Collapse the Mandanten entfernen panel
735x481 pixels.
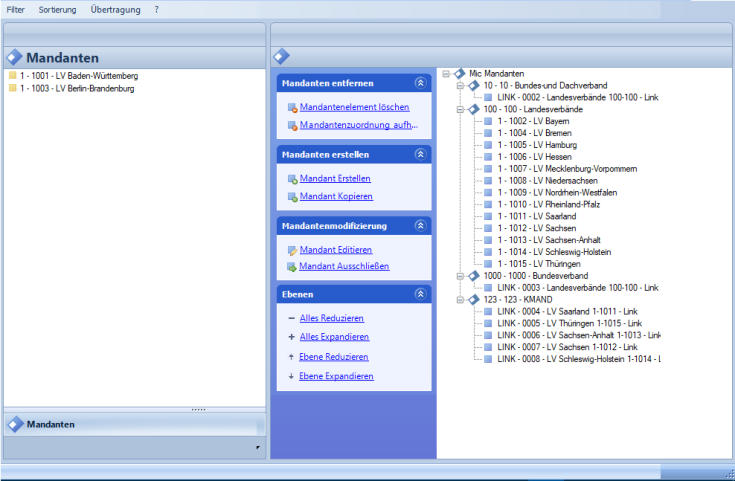click(420, 83)
